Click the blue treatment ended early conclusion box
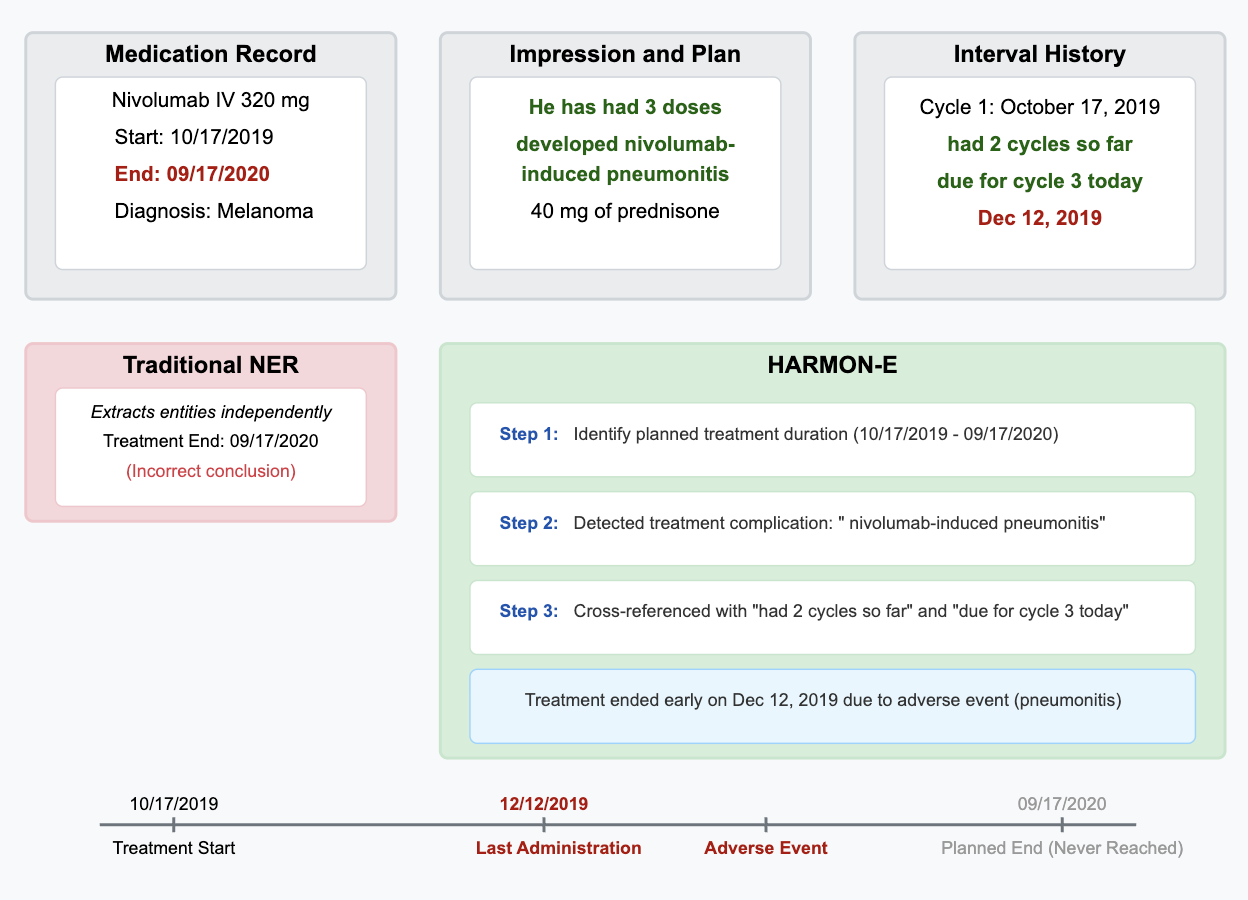Viewport: 1248px width, 900px height. pos(832,706)
